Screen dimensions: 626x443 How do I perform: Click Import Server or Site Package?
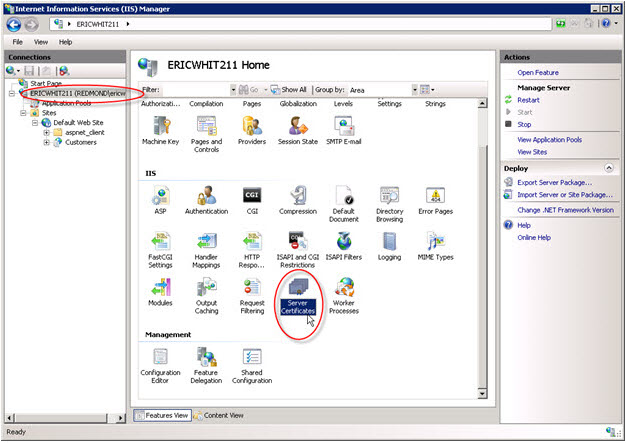565,195
